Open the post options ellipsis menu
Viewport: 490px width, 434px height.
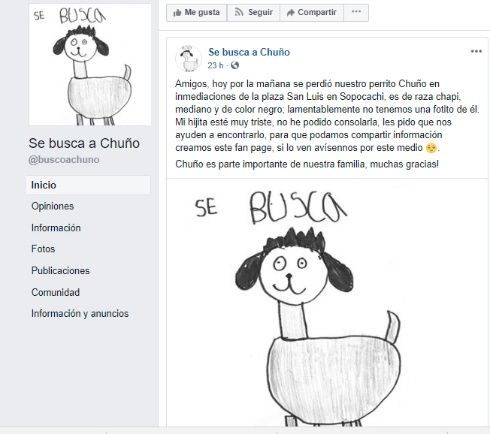476,51
